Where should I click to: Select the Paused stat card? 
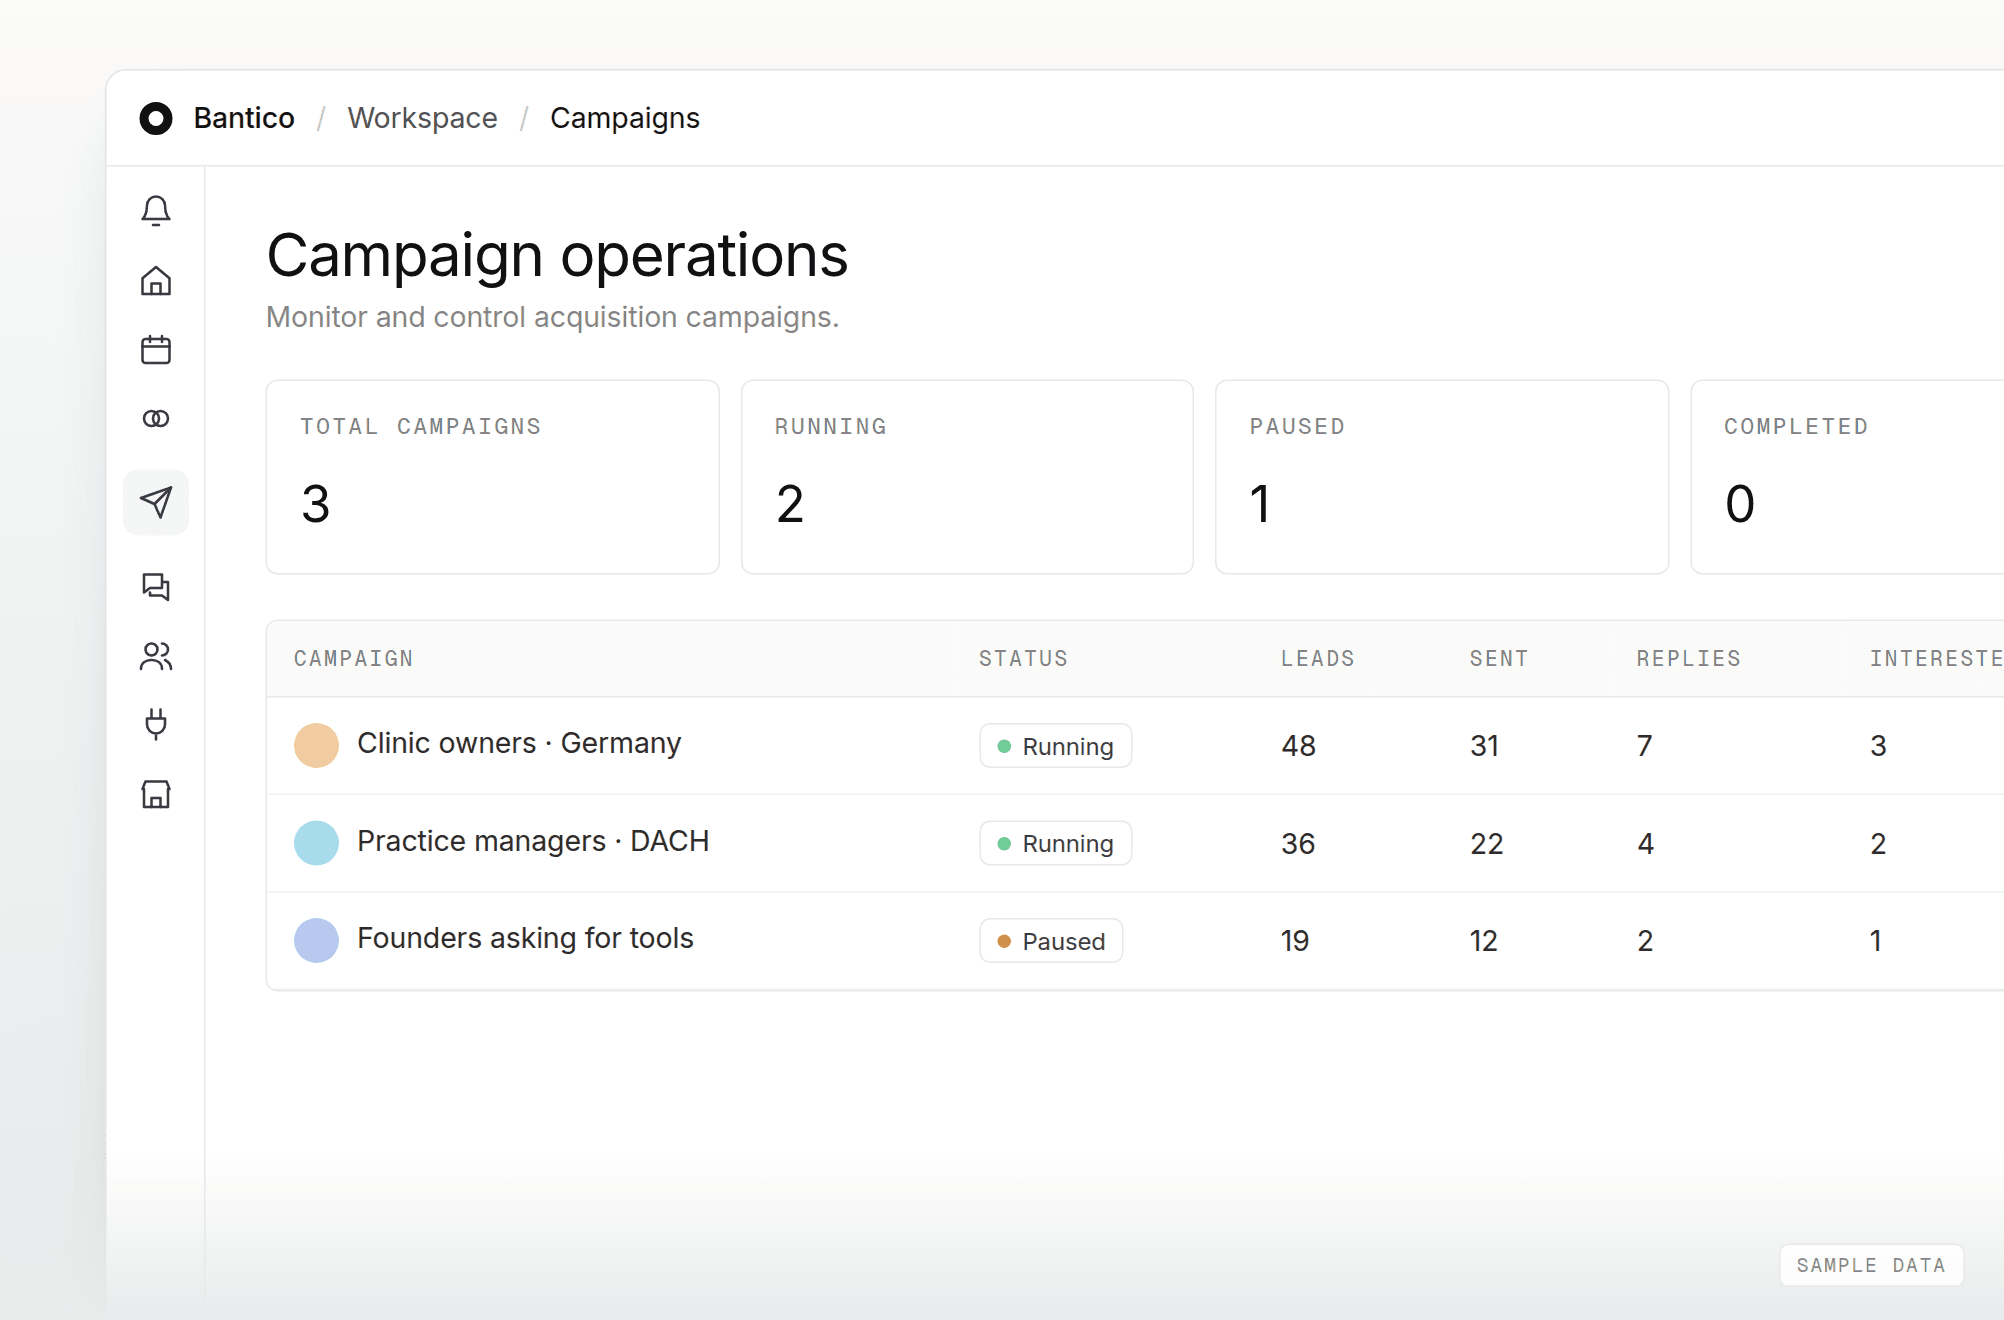point(1442,477)
